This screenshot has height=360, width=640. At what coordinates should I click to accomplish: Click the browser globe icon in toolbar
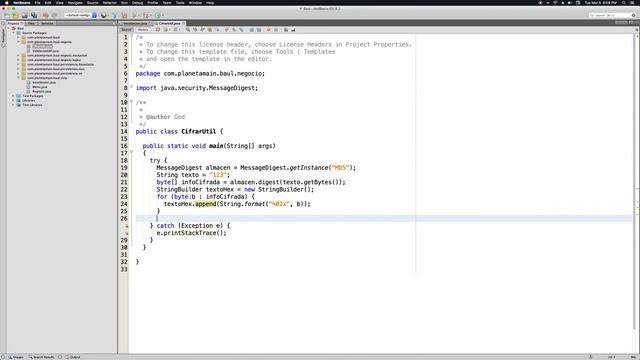[x=104, y=16]
